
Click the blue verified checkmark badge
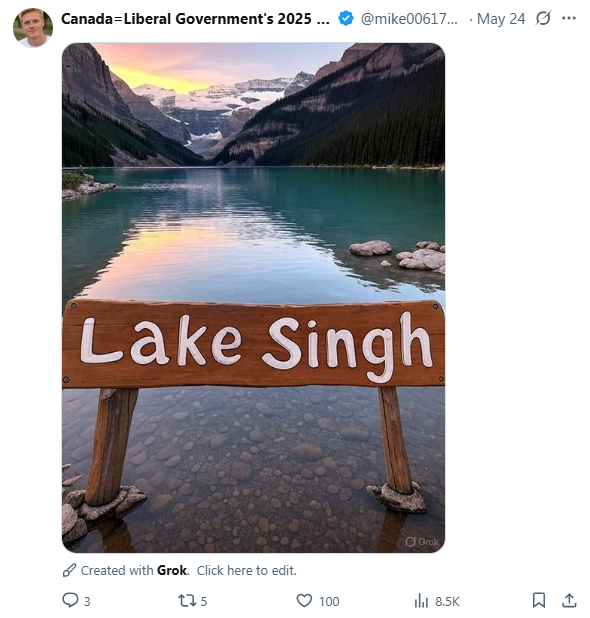coord(346,19)
